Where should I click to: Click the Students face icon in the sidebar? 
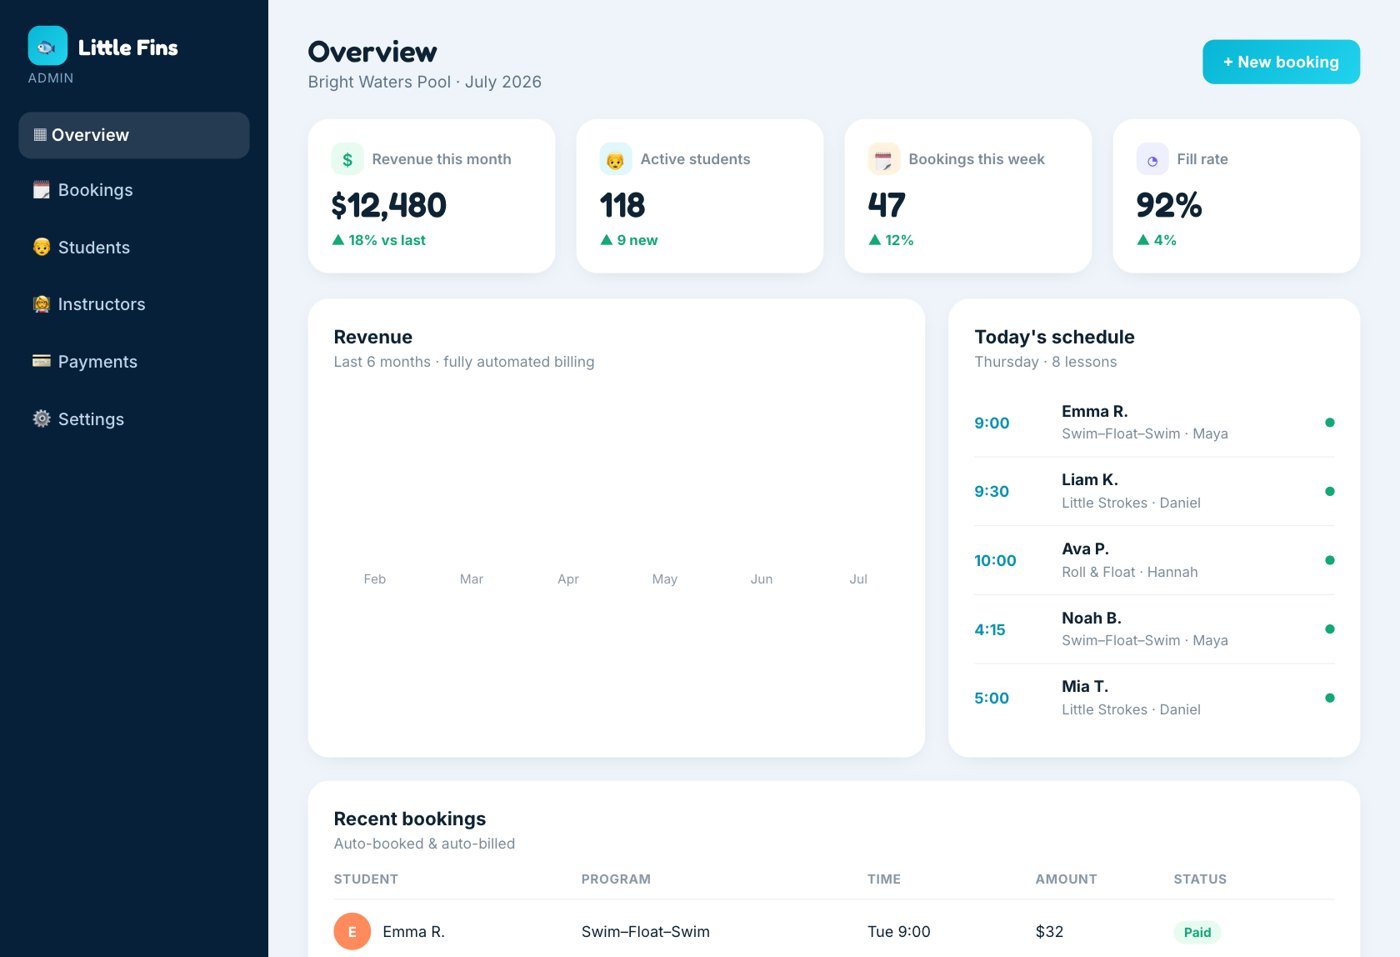pos(41,247)
